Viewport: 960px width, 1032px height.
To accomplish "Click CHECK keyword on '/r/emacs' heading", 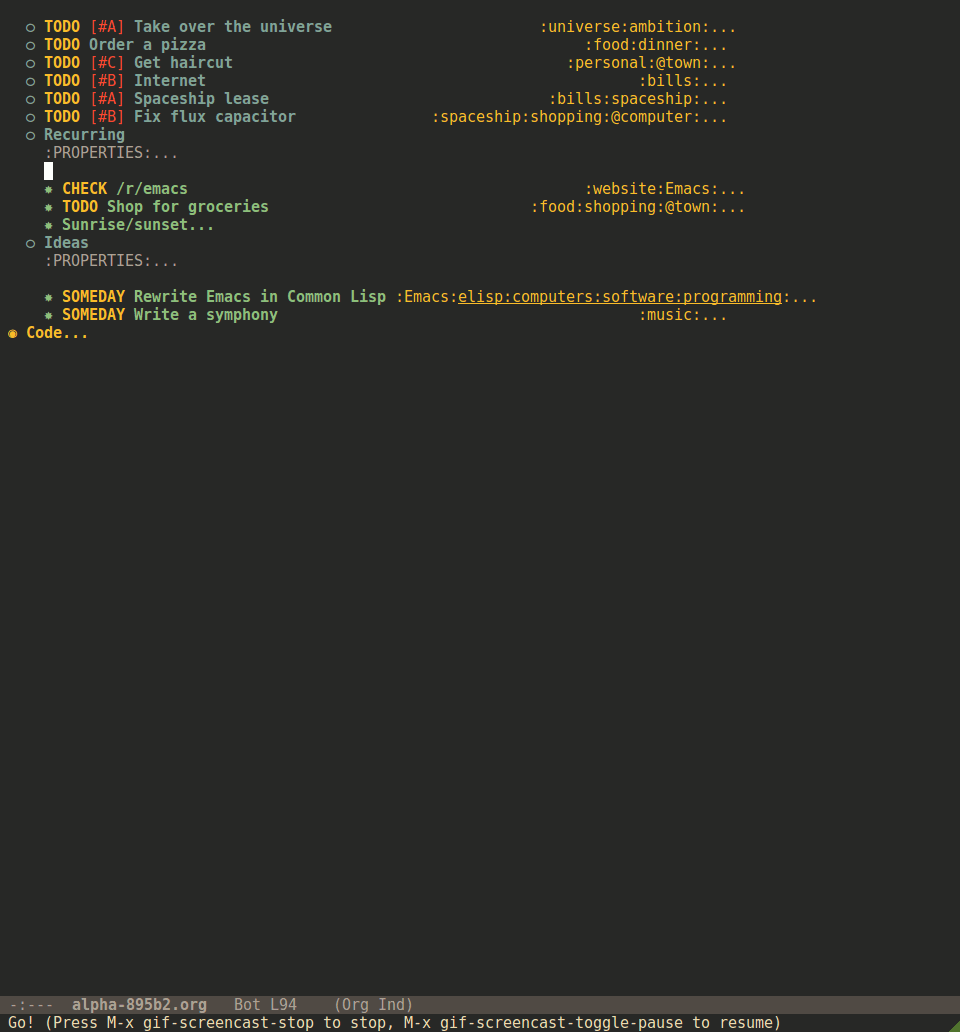I will coord(85,189).
